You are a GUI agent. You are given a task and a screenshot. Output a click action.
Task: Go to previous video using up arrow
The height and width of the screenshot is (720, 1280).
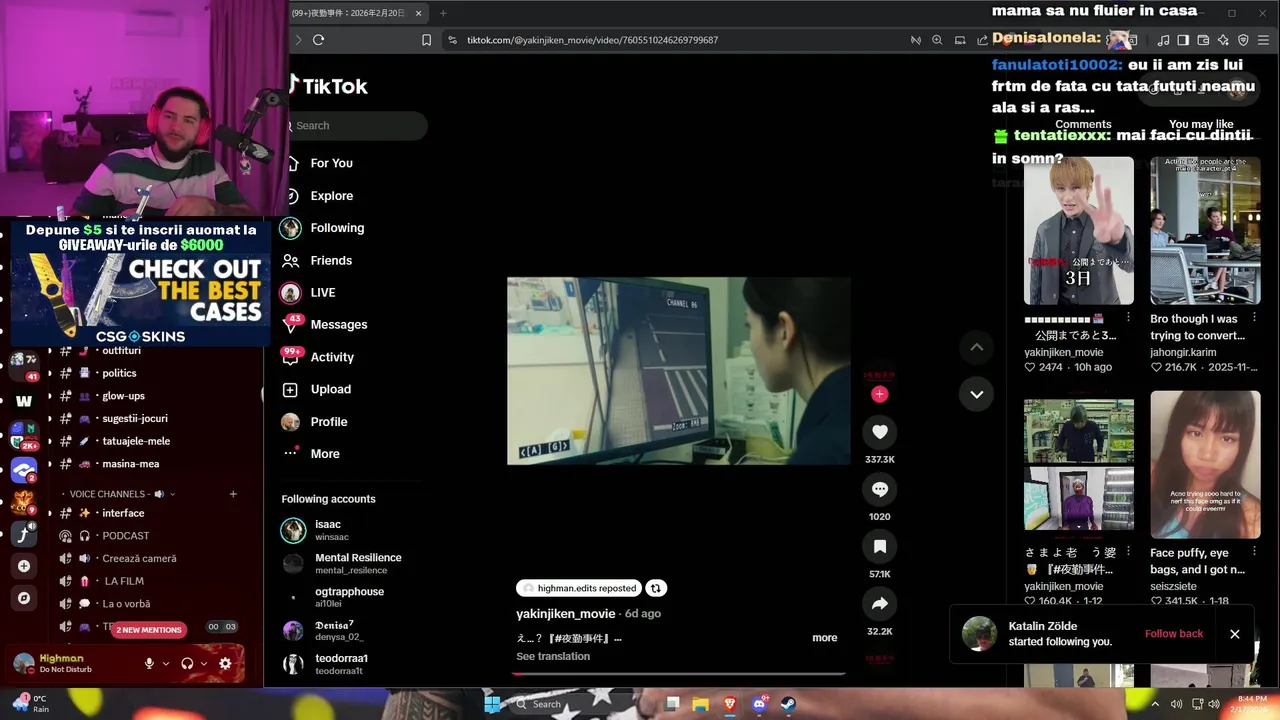point(977,347)
